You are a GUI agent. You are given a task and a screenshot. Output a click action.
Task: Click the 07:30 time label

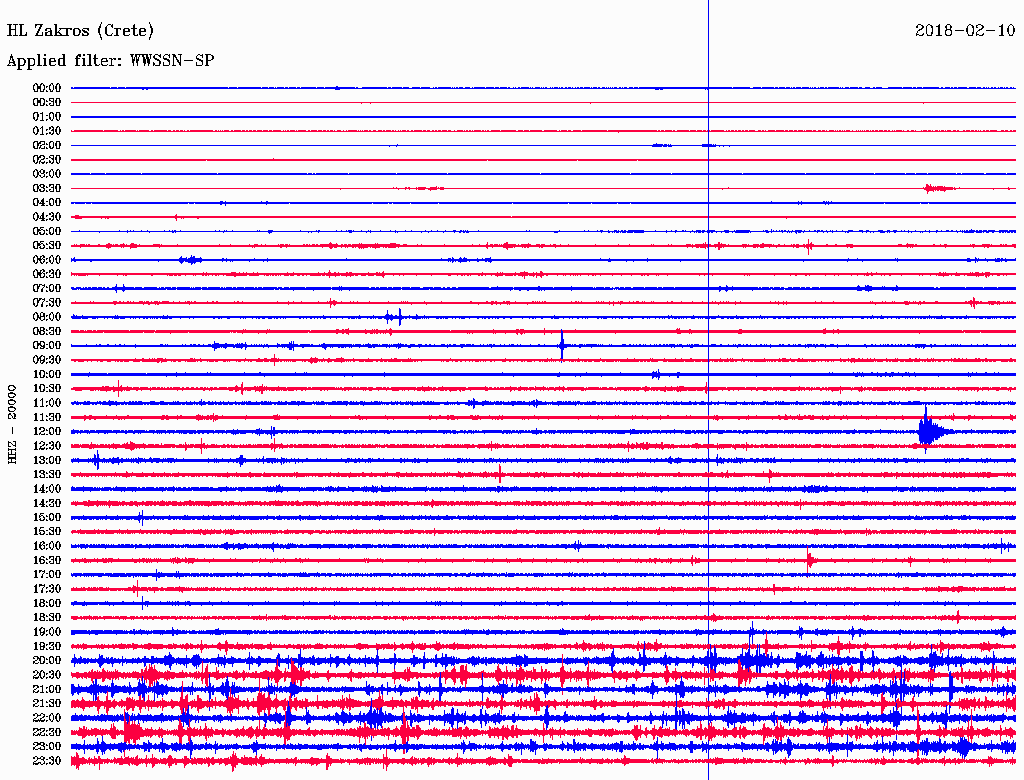coord(47,302)
